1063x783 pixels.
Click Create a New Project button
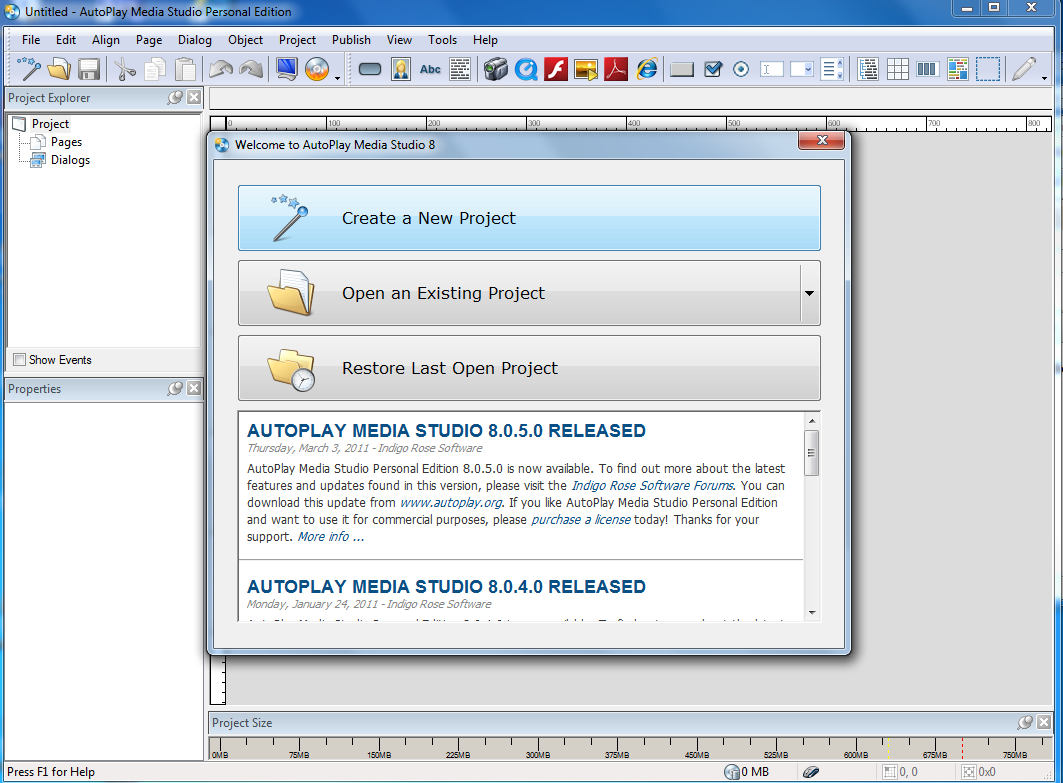coord(529,218)
